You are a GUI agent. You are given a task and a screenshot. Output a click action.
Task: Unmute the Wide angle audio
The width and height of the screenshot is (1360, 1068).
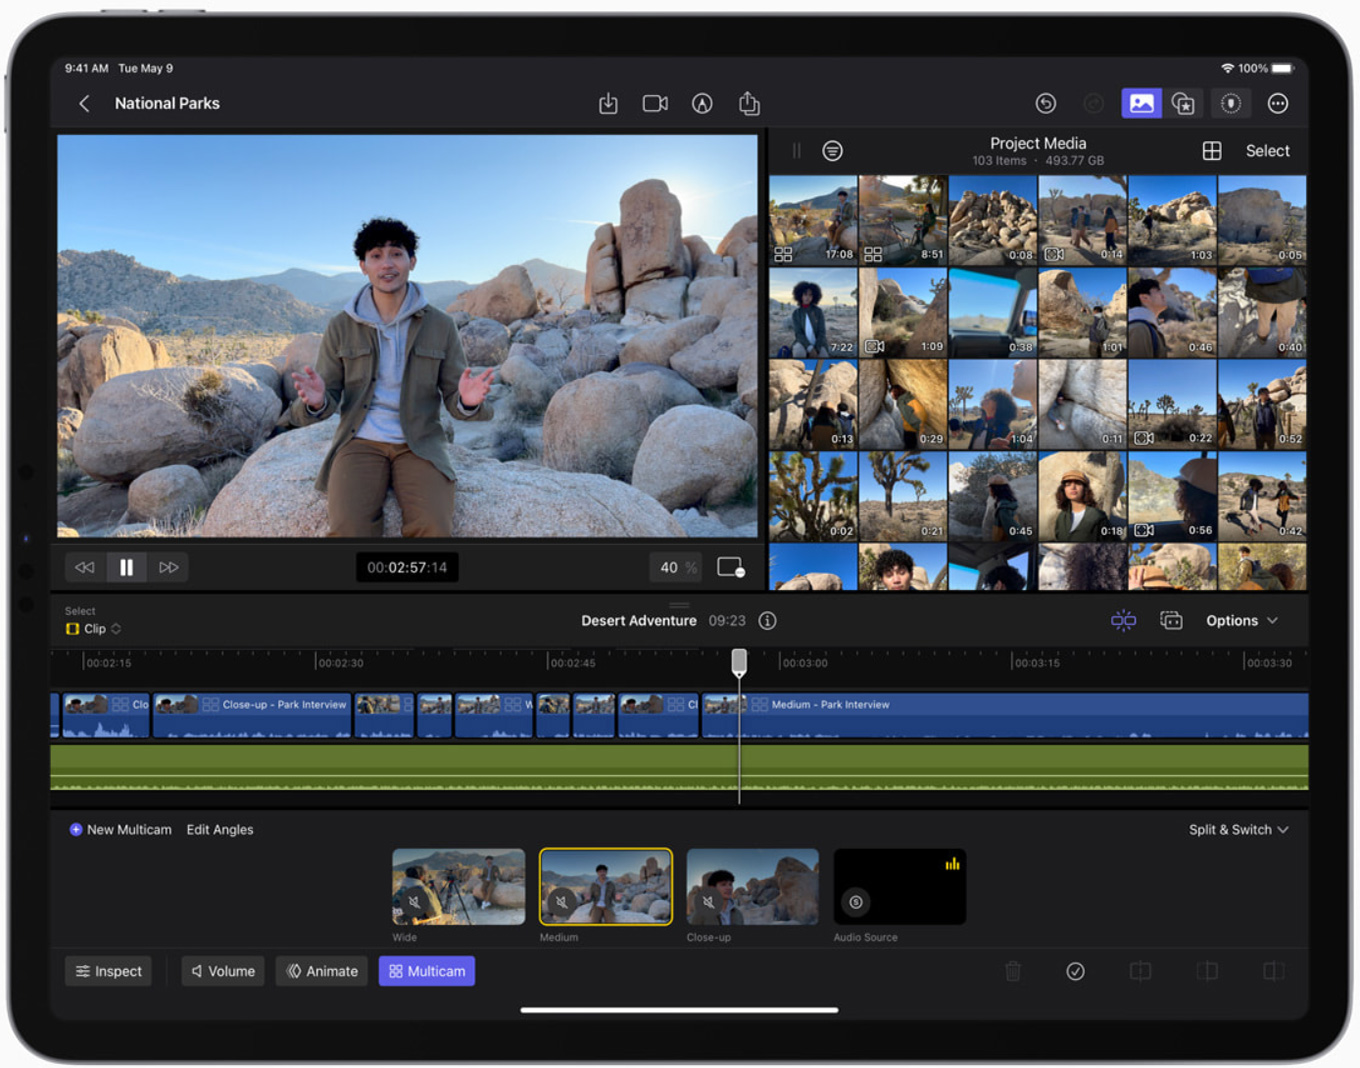pyautogui.click(x=414, y=902)
